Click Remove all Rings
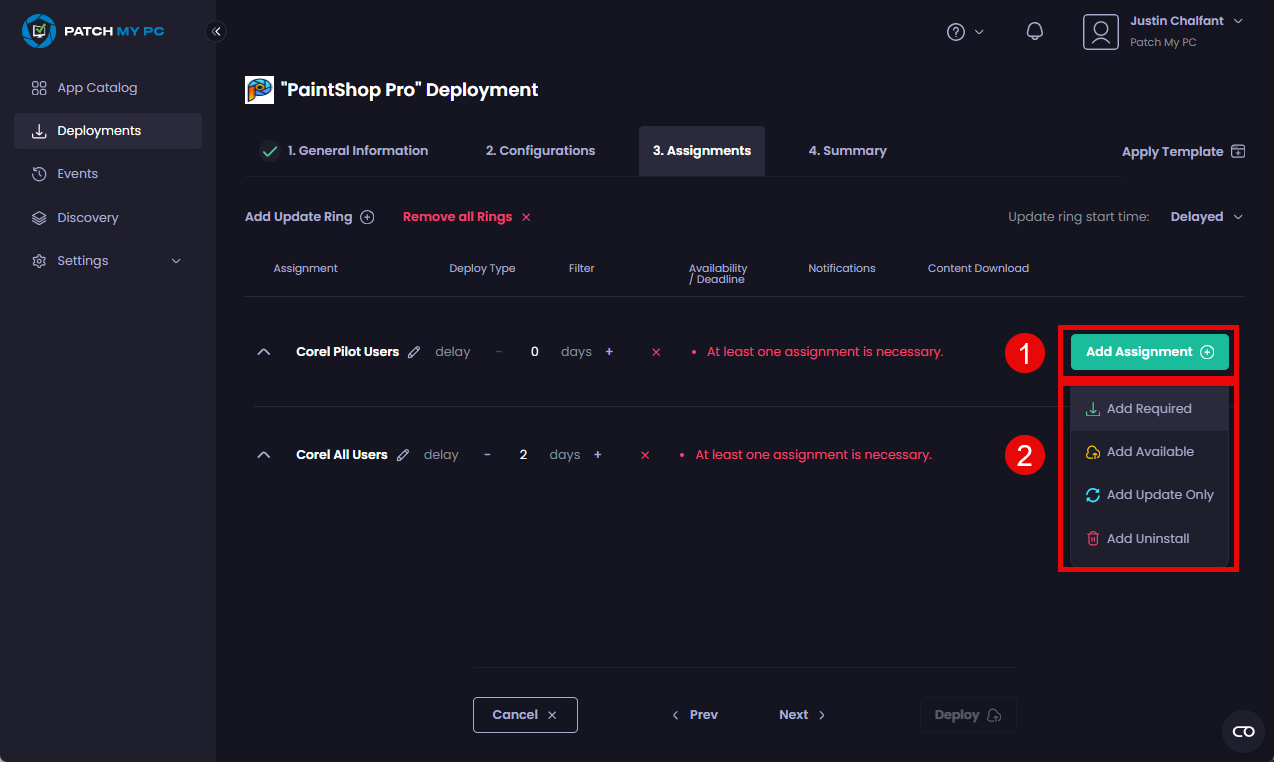The height and width of the screenshot is (762, 1274). click(x=457, y=216)
